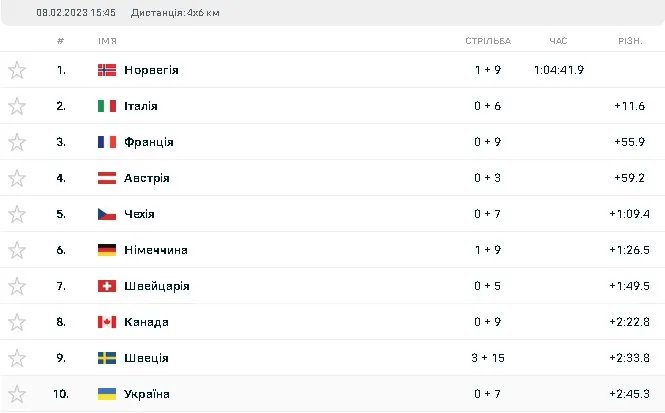Viewport: 665px width, 413px height.
Task: Toggle favorite star for Італія
Action: coord(17,106)
